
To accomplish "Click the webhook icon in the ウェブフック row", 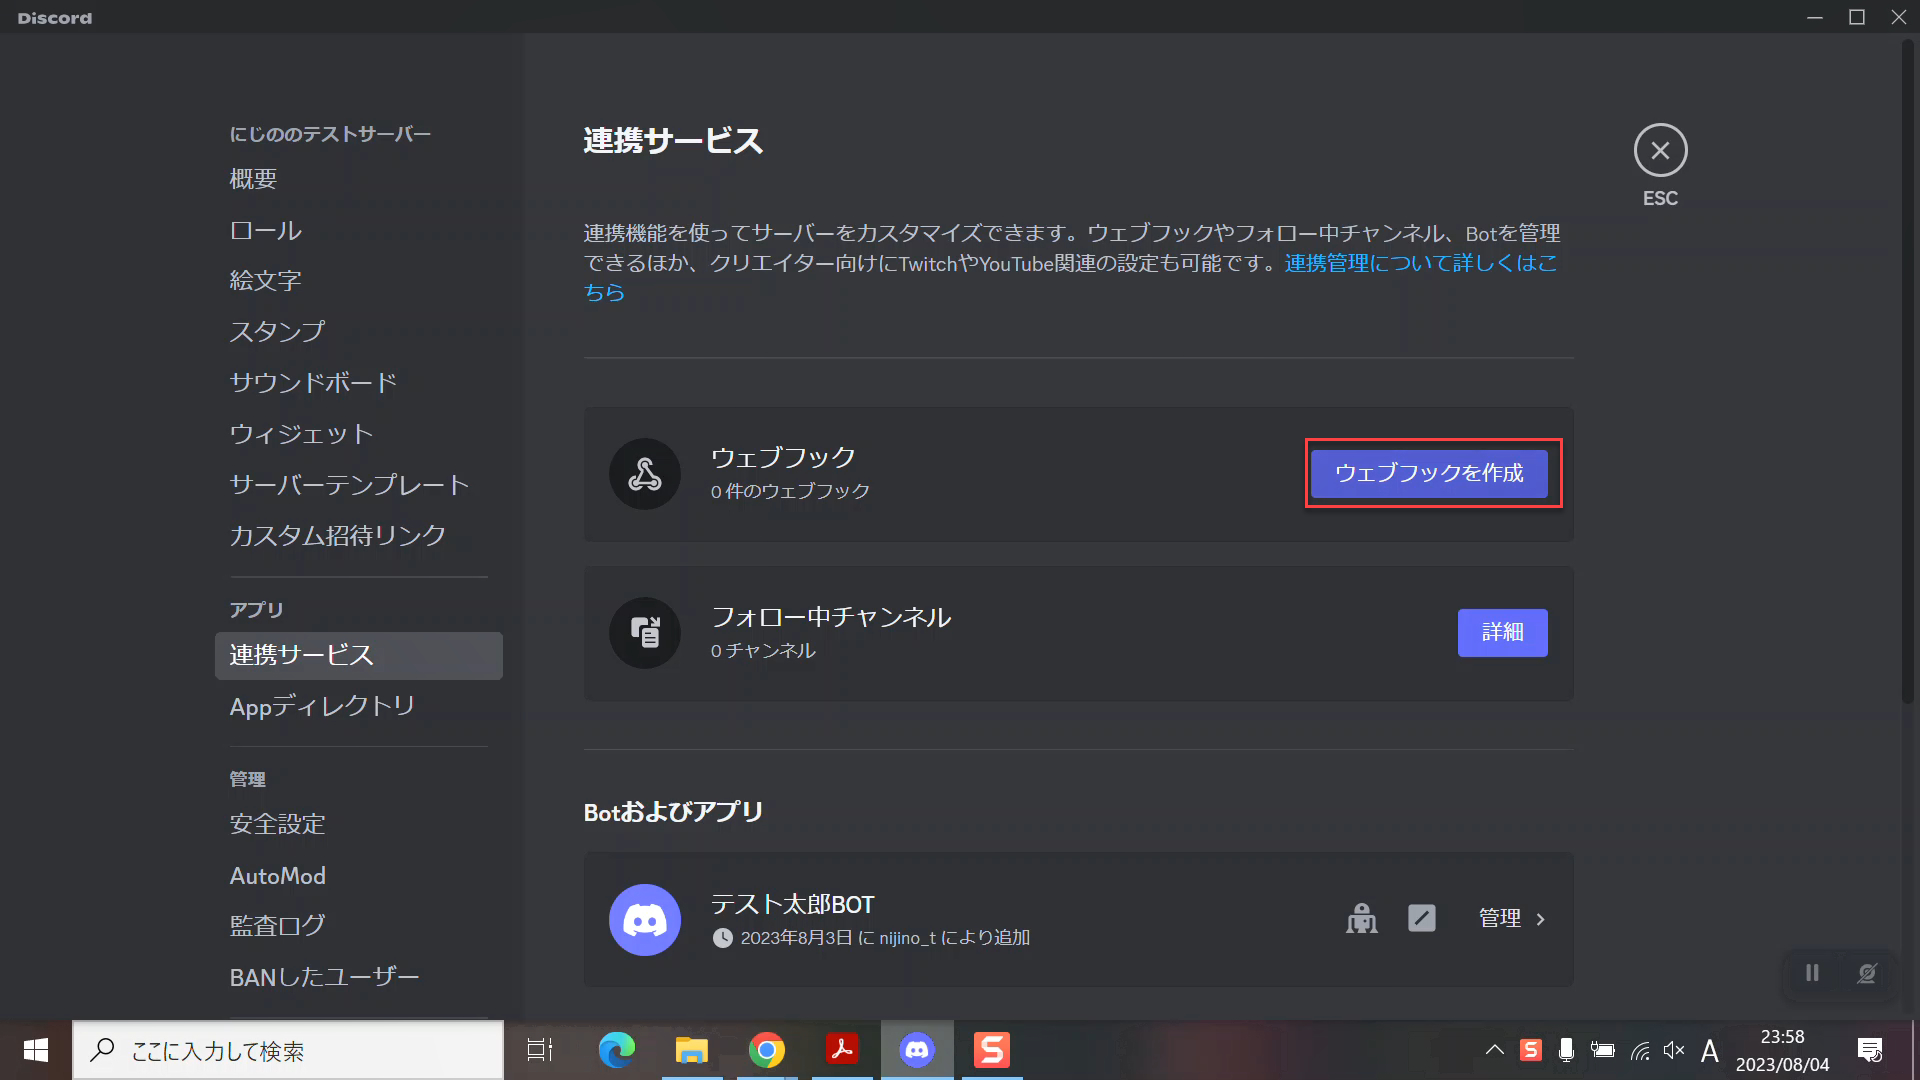I will coord(645,474).
